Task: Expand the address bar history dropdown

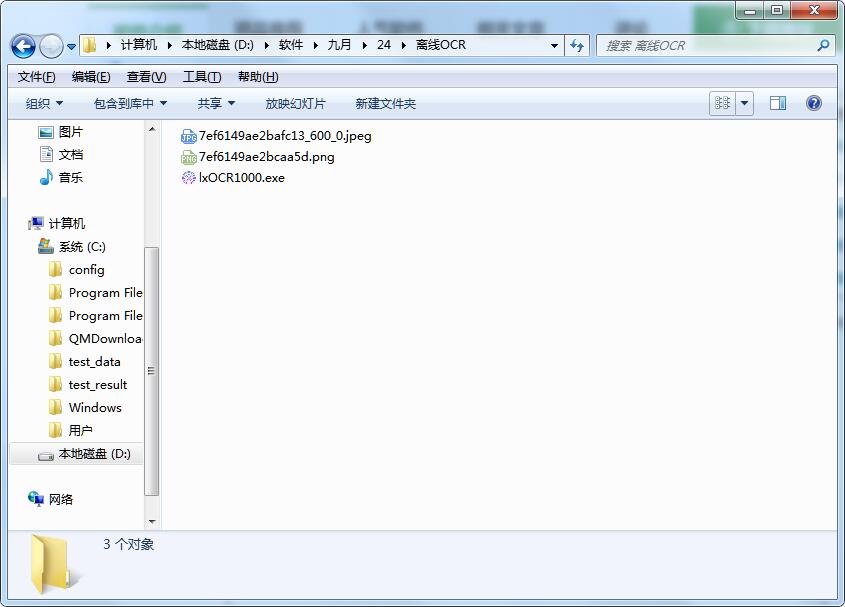Action: tap(554, 45)
